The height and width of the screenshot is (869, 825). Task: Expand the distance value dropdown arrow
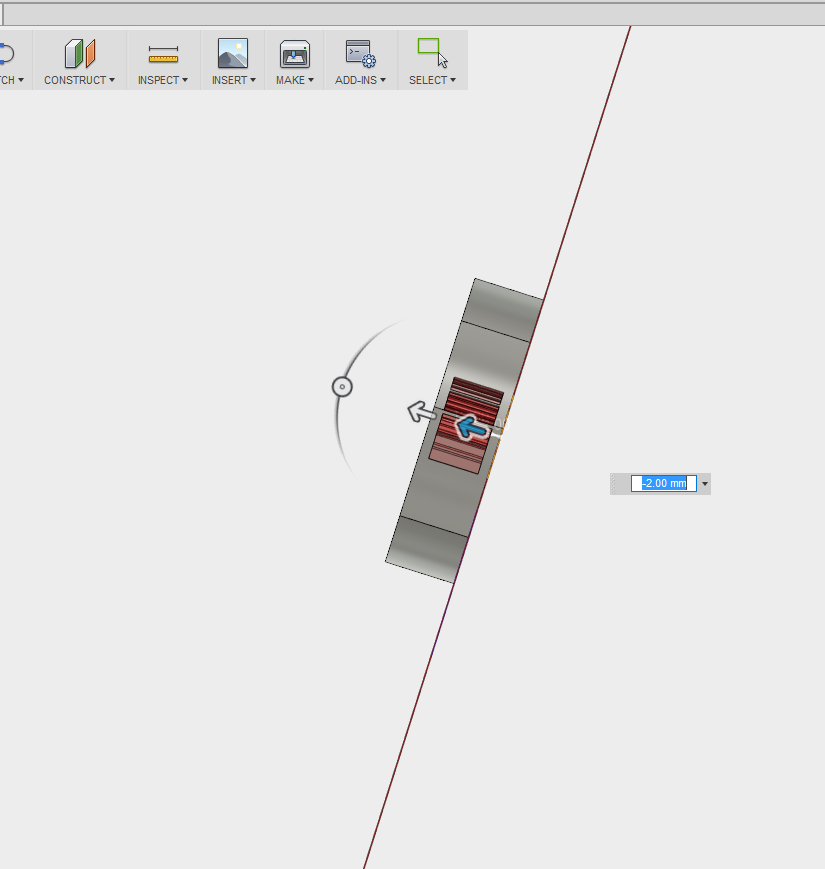pos(704,483)
